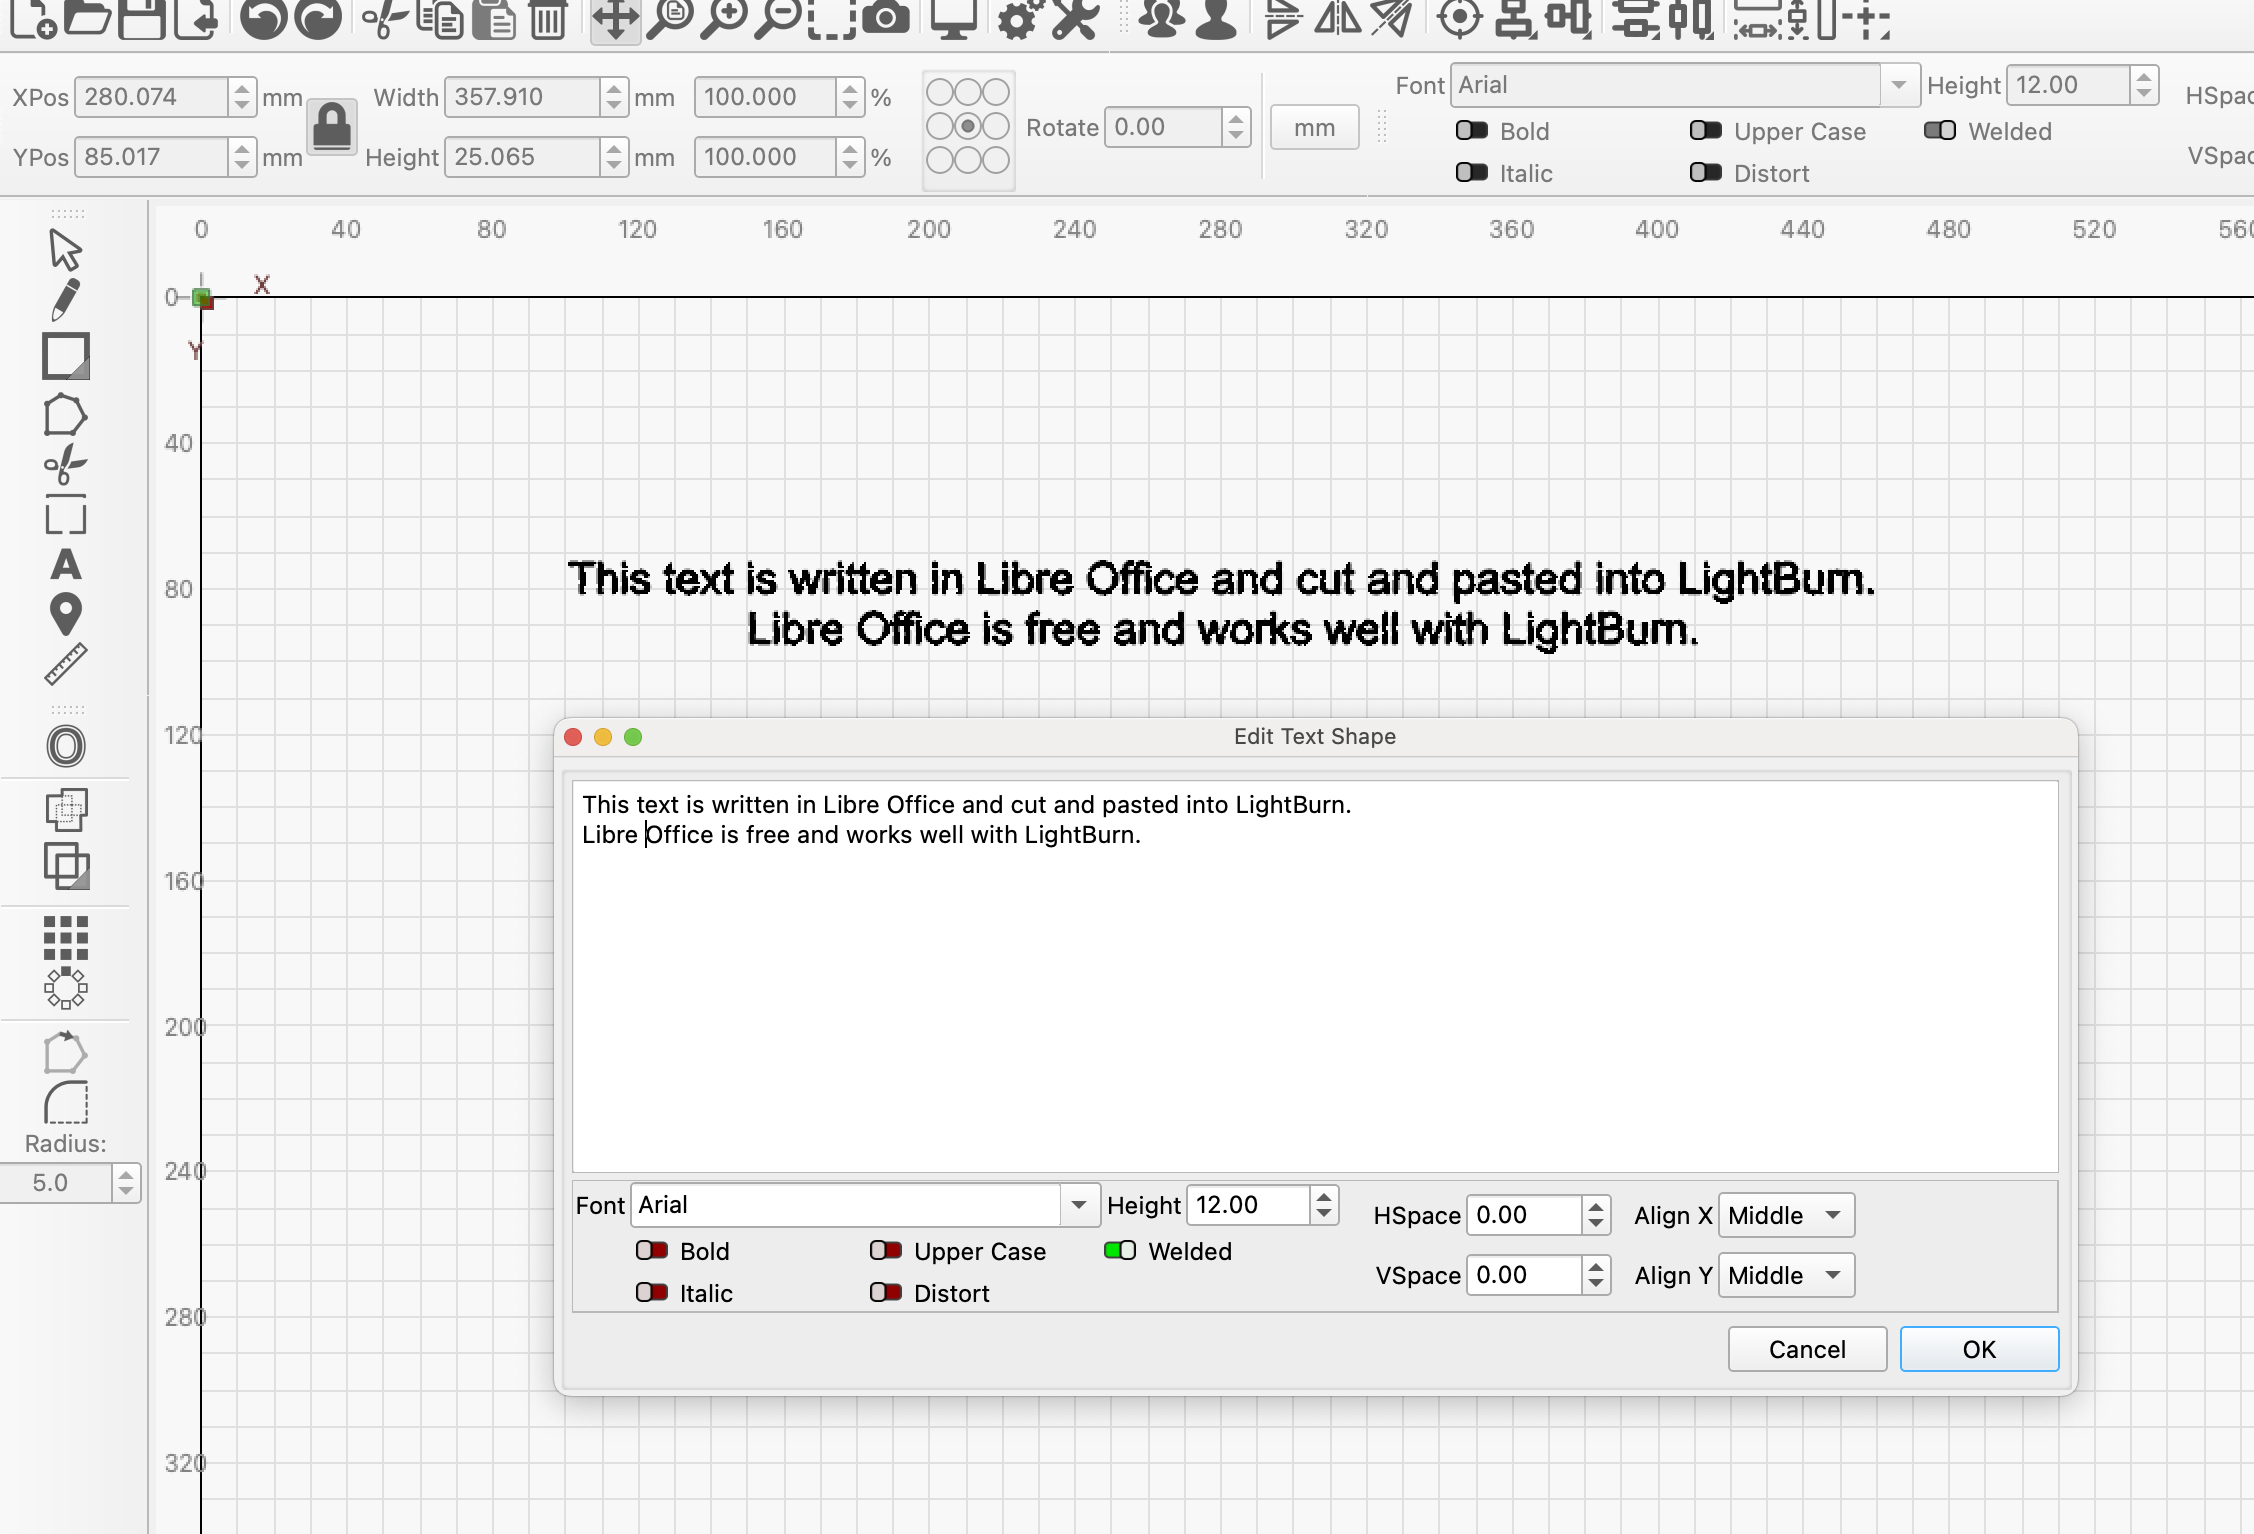Image resolution: width=2254 pixels, height=1534 pixels.
Task: Select the Measure ruler tool
Action: [x=66, y=664]
